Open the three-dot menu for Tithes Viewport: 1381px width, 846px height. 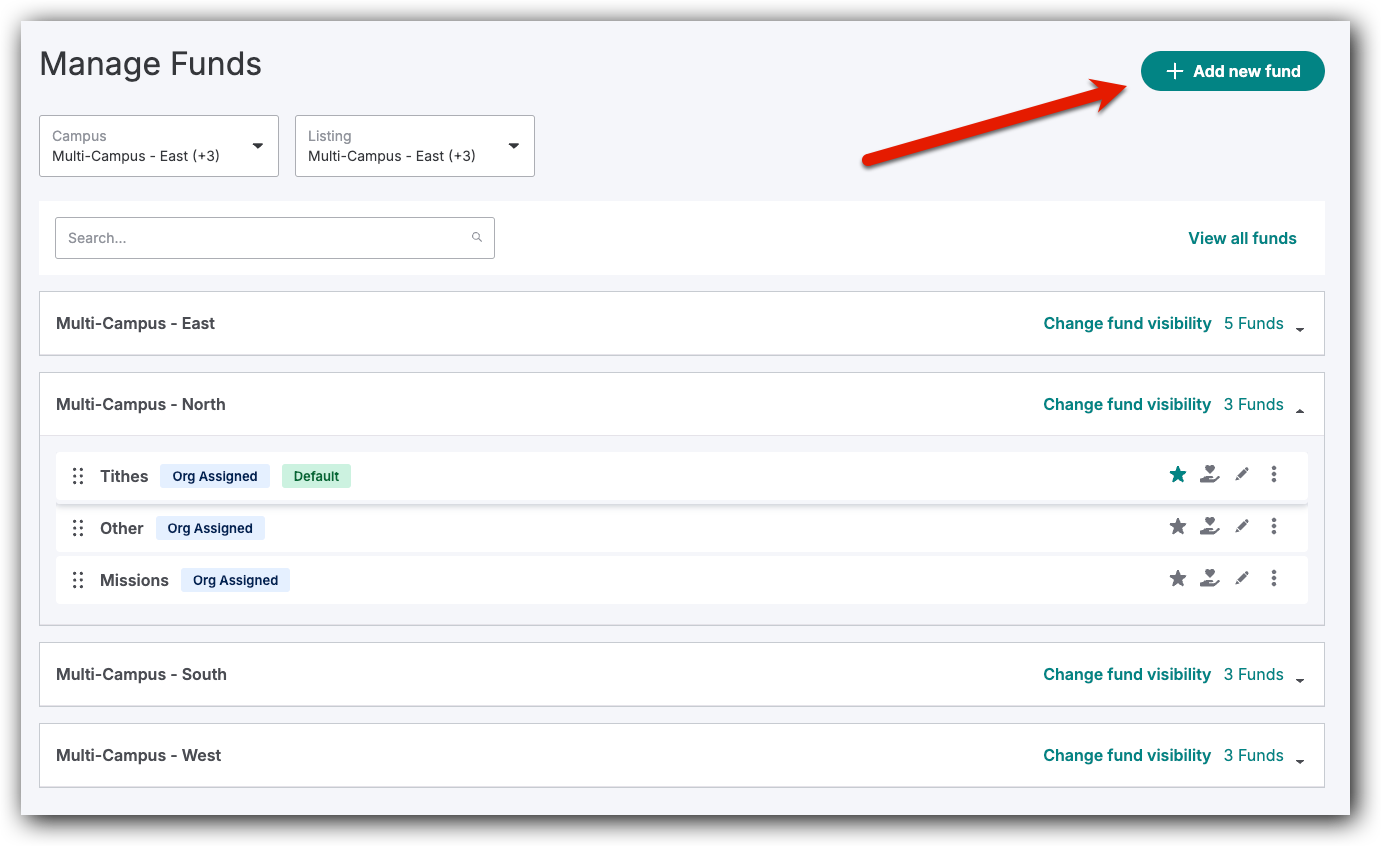click(1274, 474)
